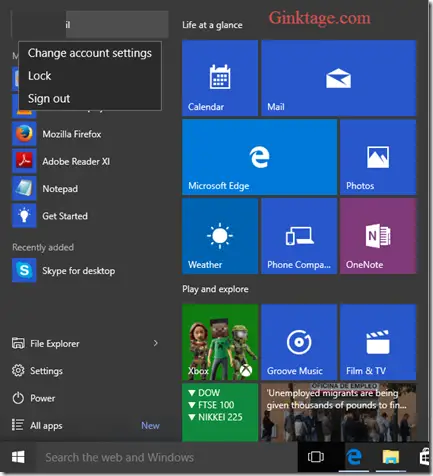Click the NIKKEI 225 text on the stocks tile
Screen dimensions: 433x476
pos(220,417)
